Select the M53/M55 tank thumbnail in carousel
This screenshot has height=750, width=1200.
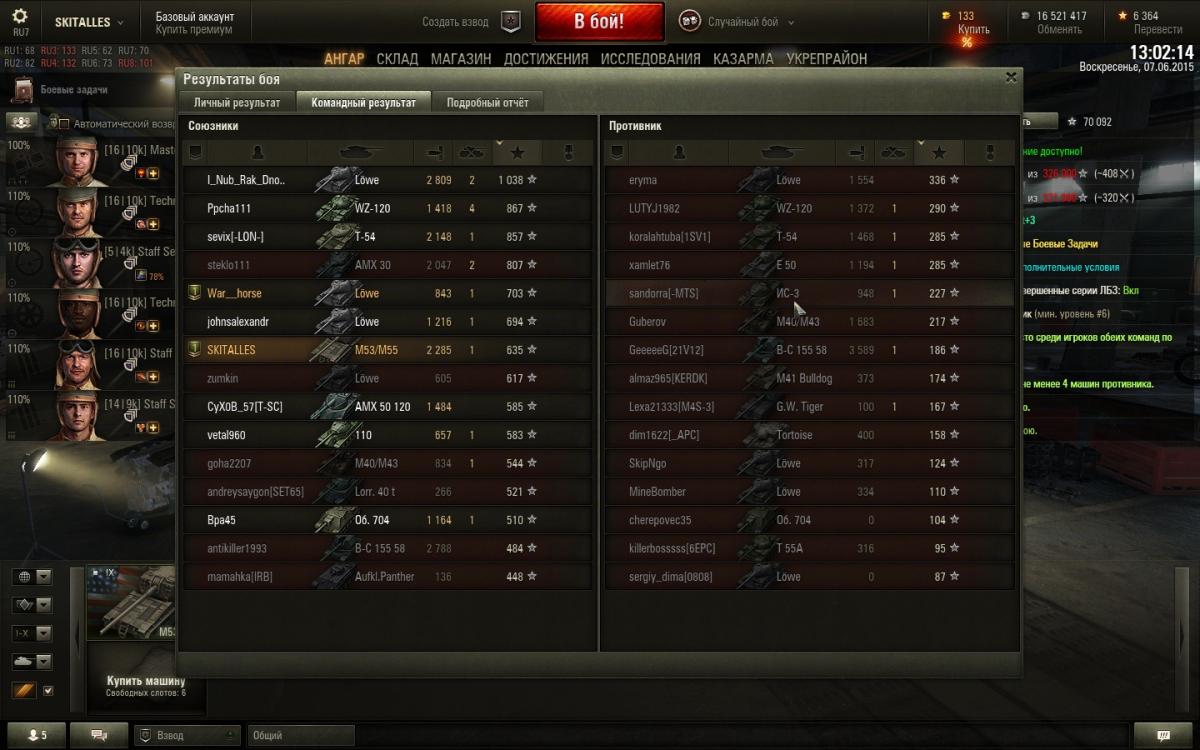coord(132,602)
